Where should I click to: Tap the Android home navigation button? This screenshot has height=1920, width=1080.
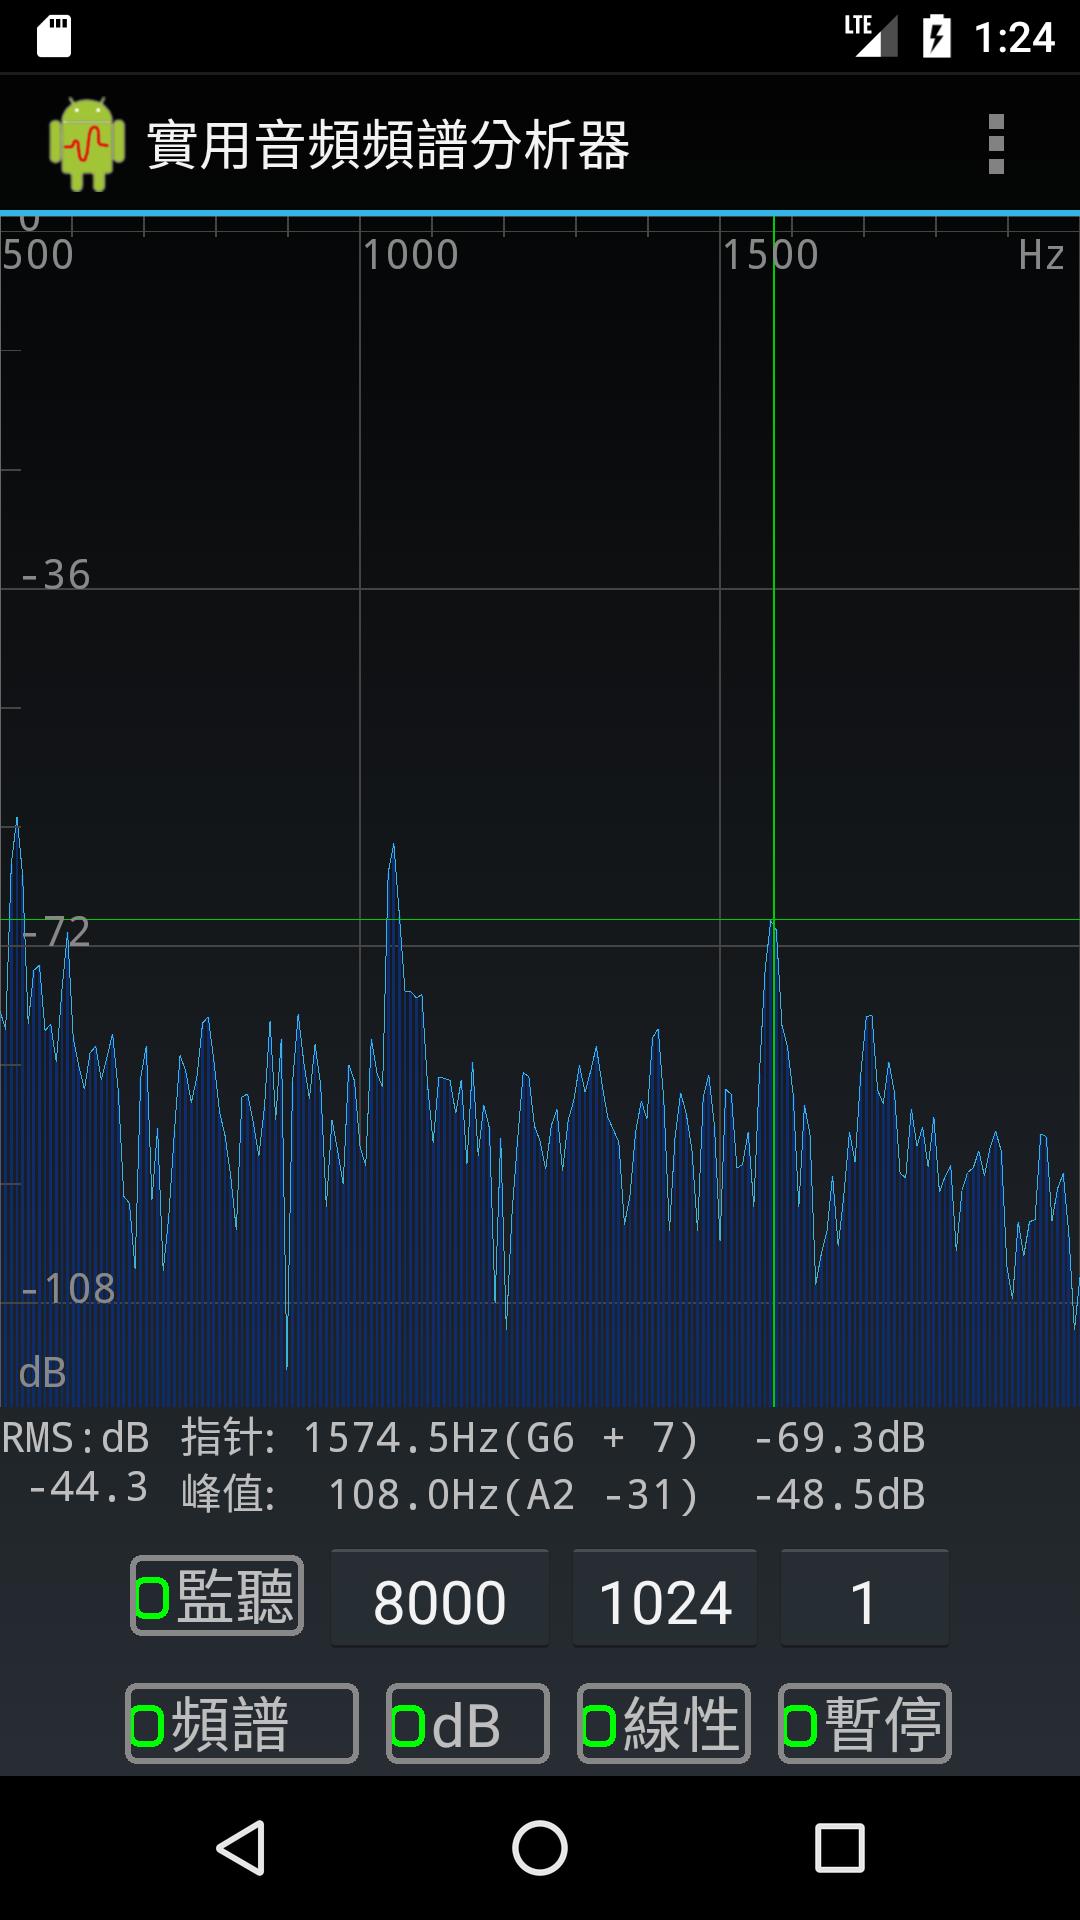click(x=540, y=1848)
